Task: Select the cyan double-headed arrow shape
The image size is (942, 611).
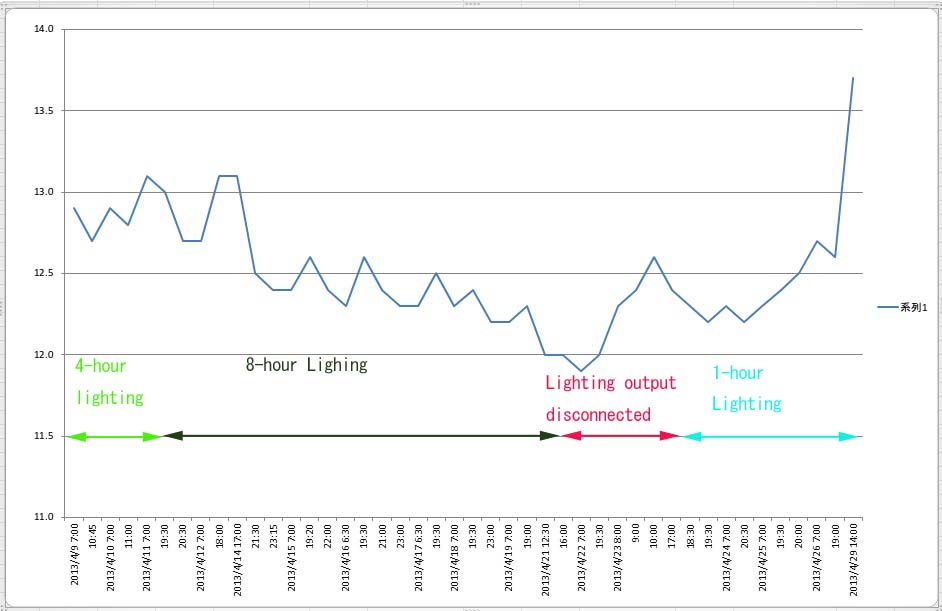Action: 770,437
